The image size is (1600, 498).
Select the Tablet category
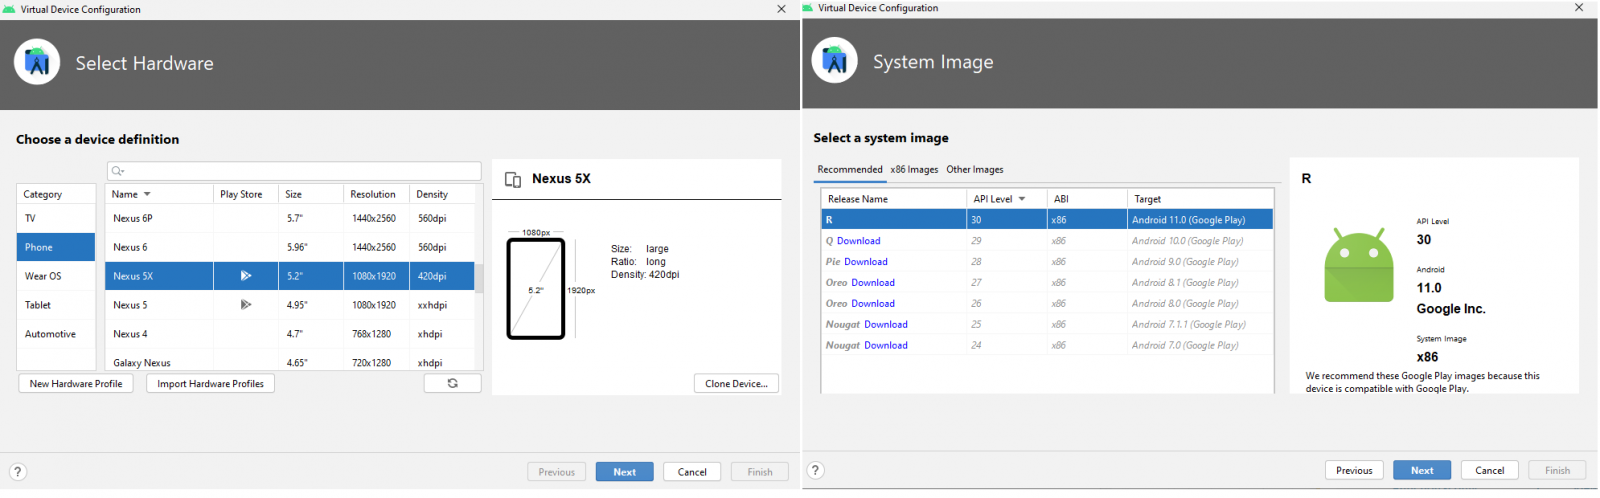38,305
